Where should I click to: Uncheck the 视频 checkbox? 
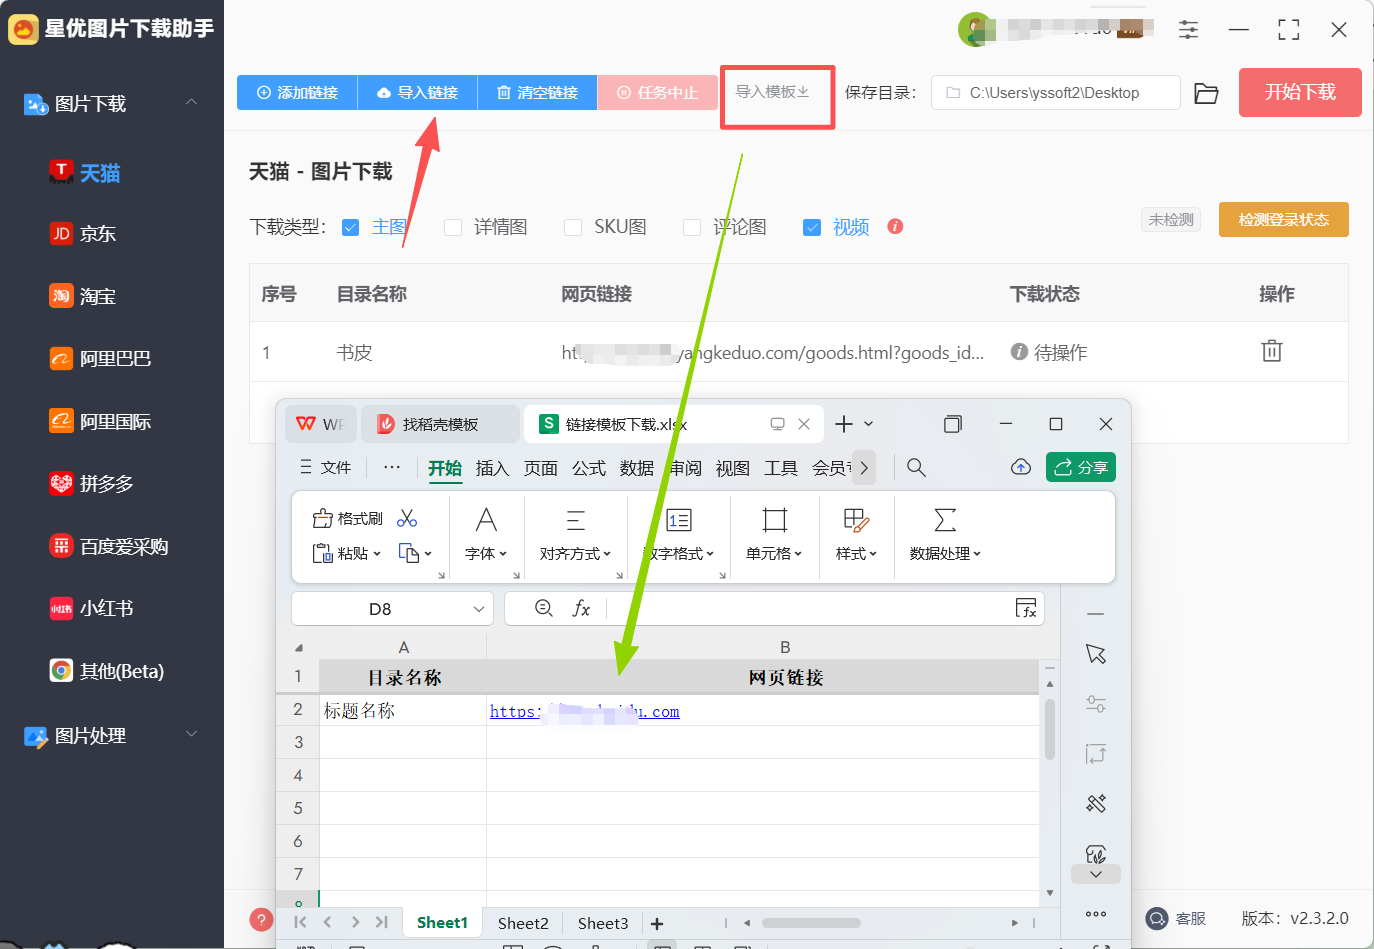pos(812,227)
